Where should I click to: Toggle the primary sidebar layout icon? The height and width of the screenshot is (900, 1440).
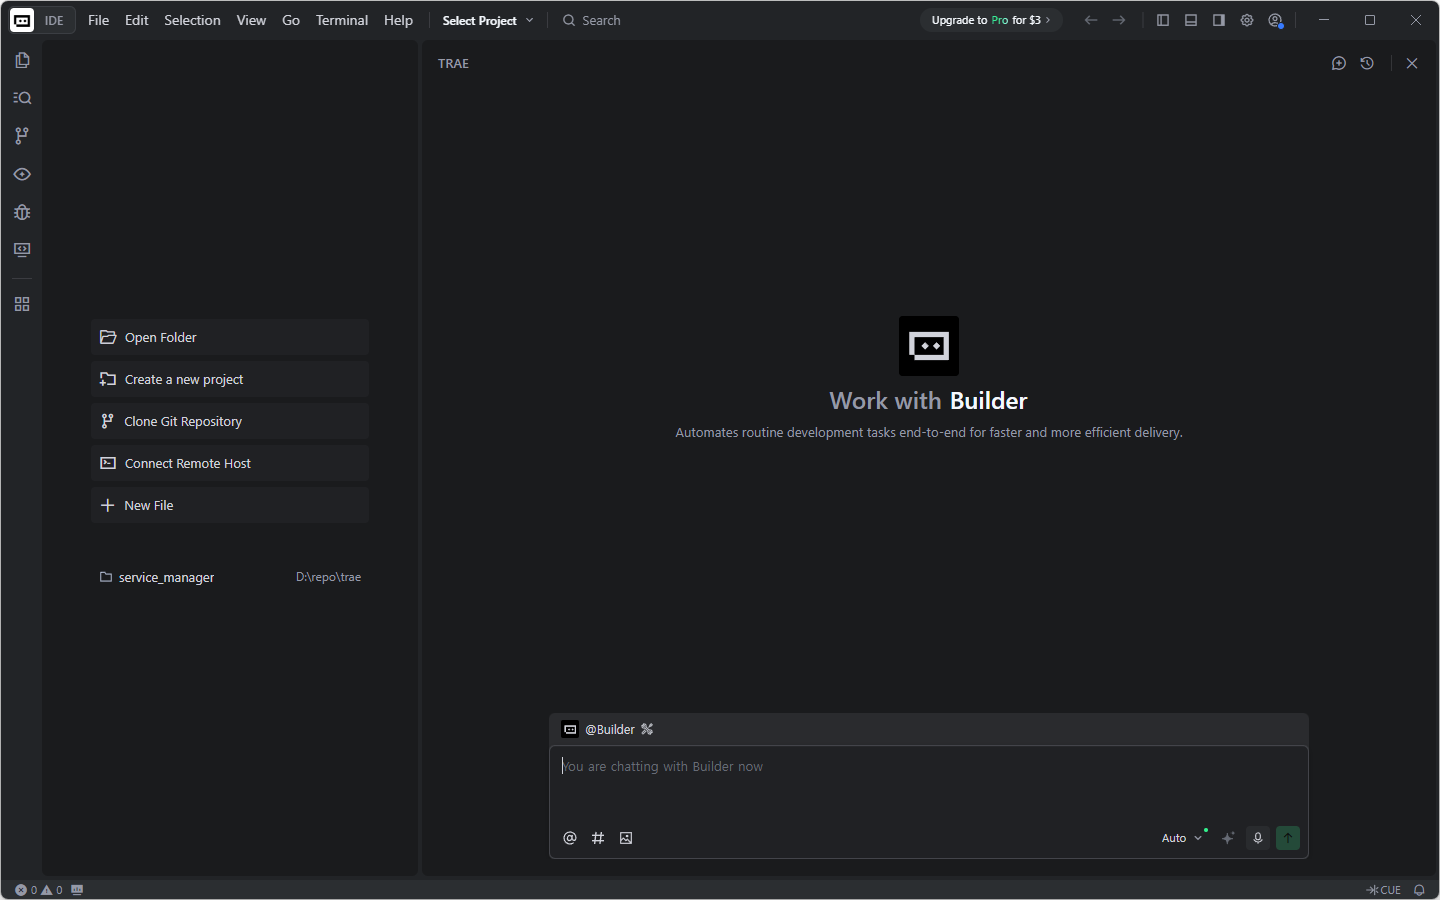click(x=1163, y=20)
